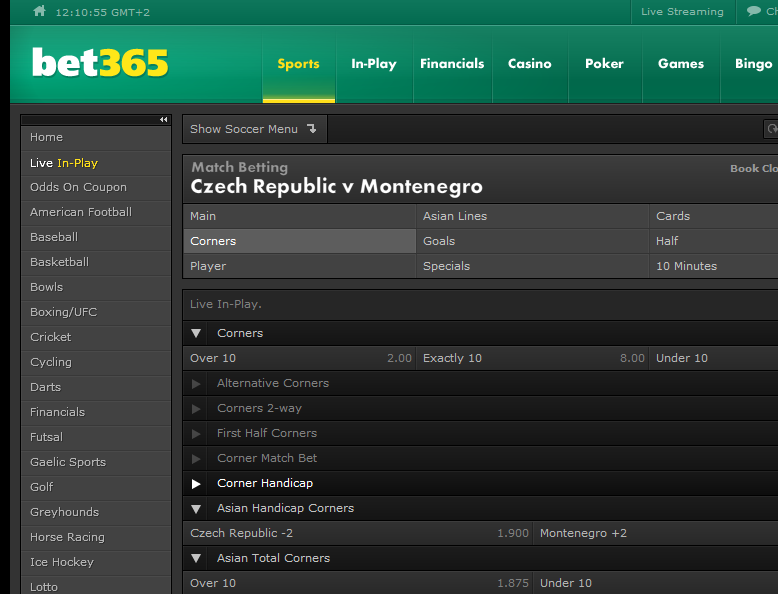
Task: Select the Under 10 corners bet in Corners section
Action: point(714,358)
